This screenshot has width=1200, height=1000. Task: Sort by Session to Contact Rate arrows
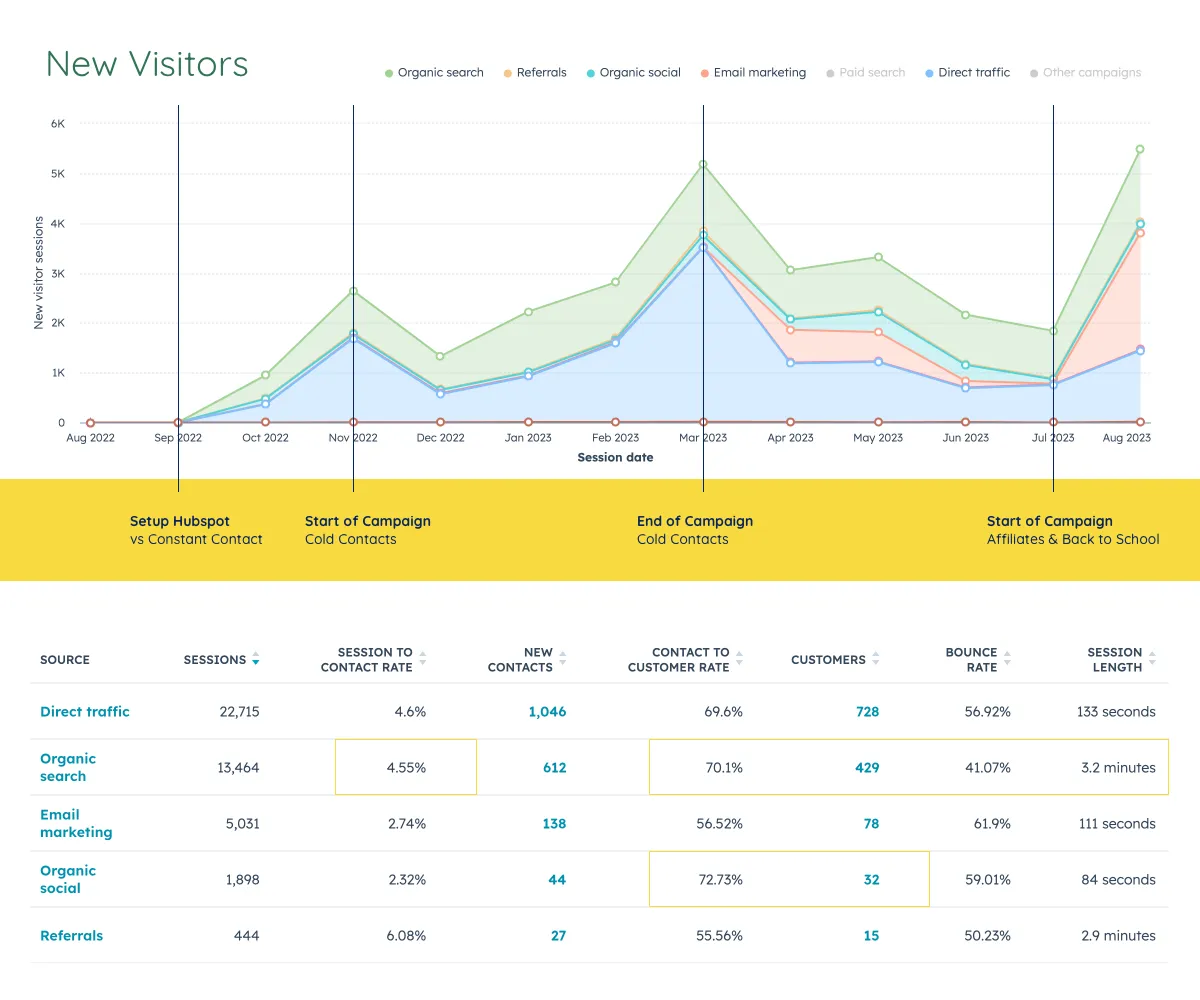pos(423,659)
